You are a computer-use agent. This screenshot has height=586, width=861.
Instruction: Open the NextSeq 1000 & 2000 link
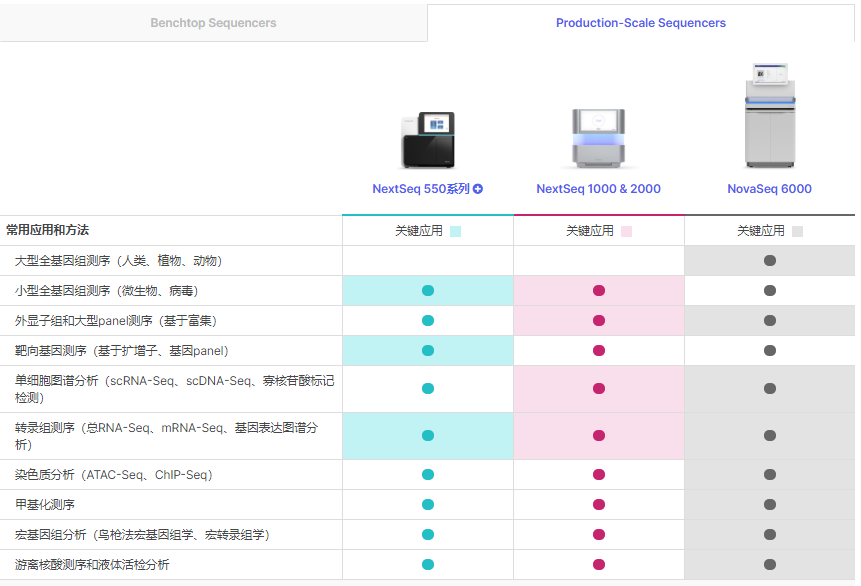(598, 189)
